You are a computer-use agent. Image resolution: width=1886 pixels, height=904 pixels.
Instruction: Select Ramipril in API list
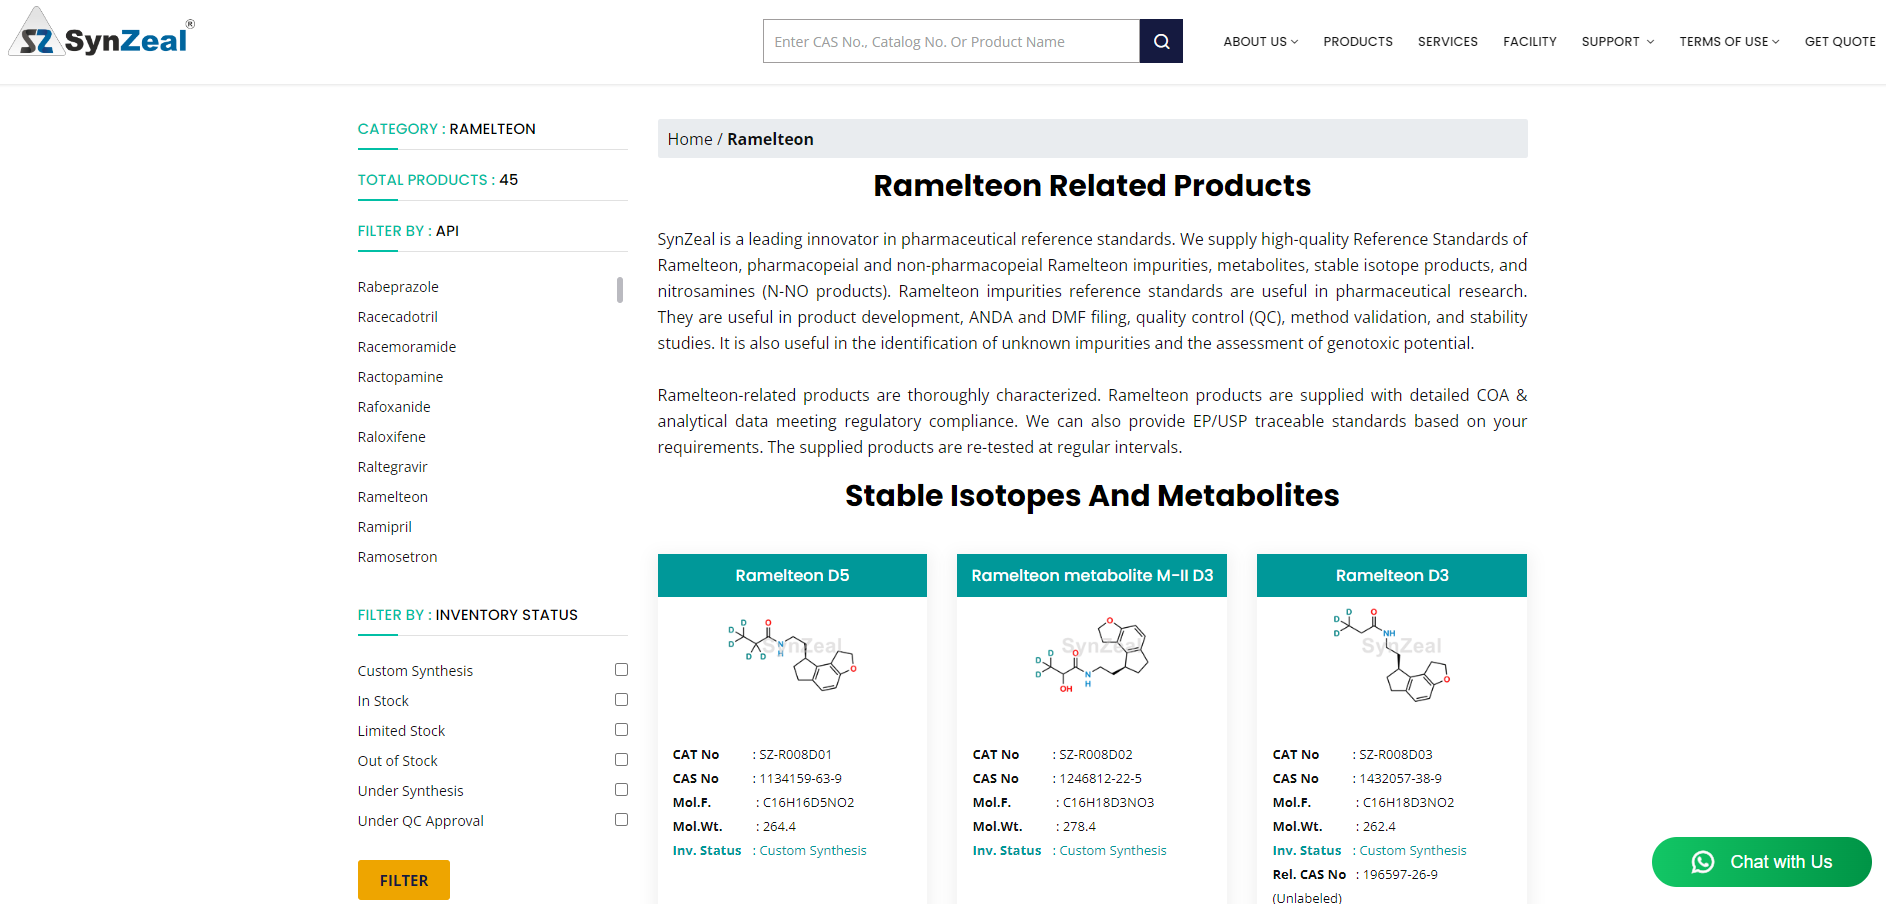point(385,527)
